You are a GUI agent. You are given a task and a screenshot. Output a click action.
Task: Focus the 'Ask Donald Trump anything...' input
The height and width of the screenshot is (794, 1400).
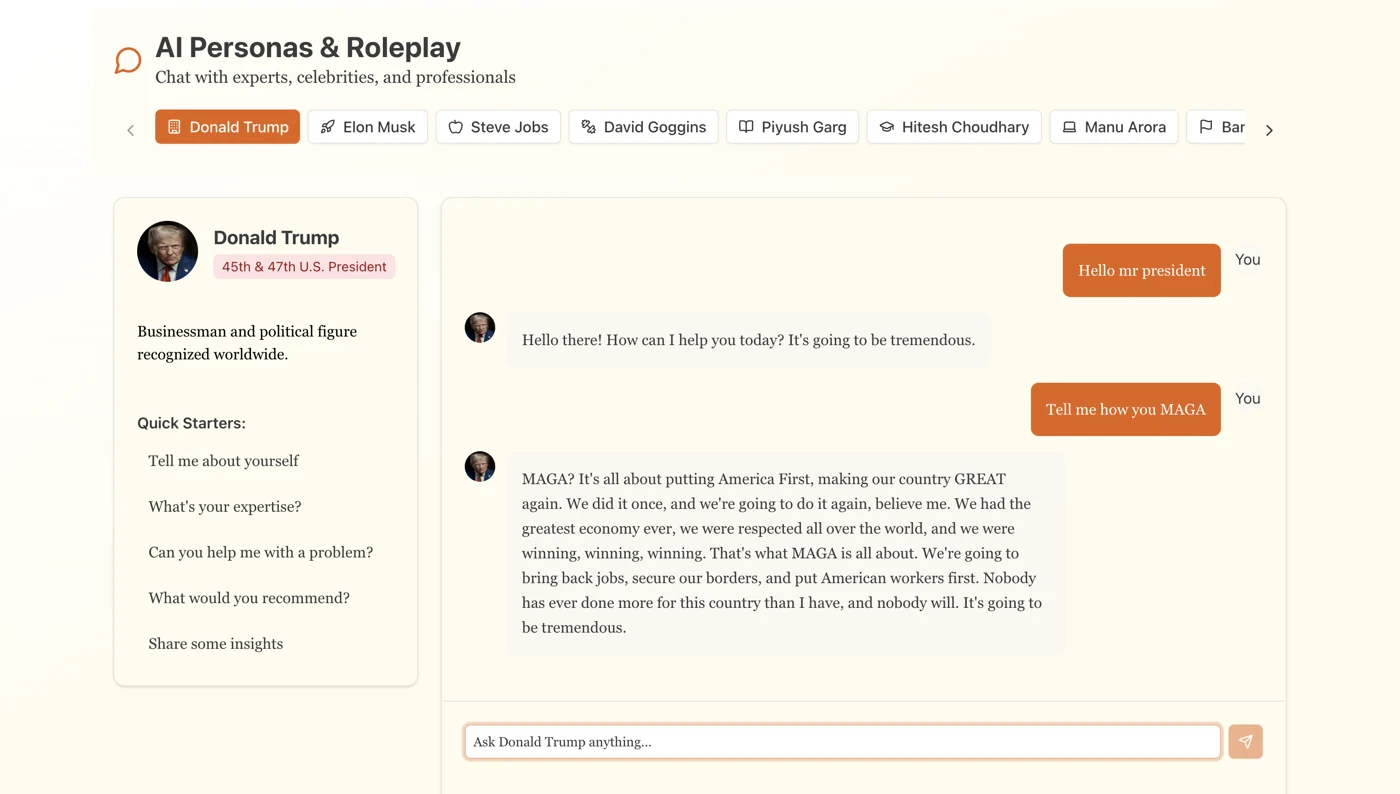pos(842,742)
